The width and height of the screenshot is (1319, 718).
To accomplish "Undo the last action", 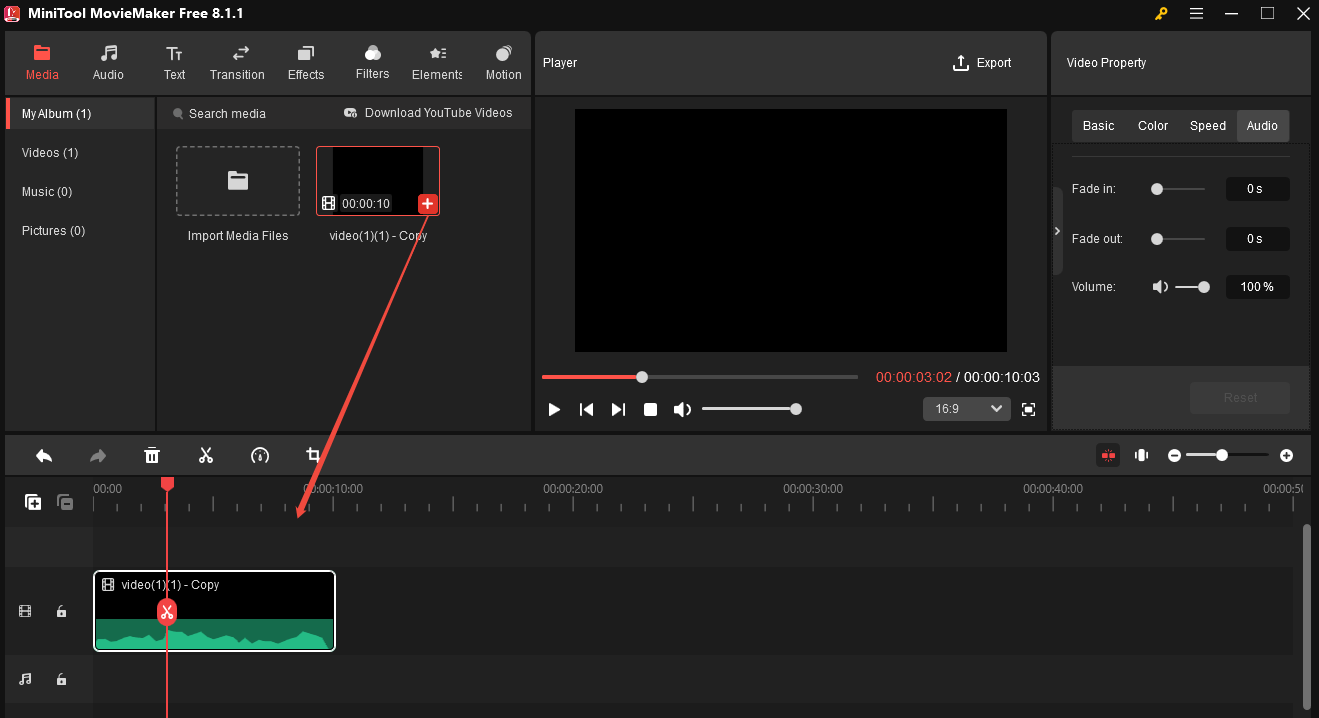I will 44,455.
